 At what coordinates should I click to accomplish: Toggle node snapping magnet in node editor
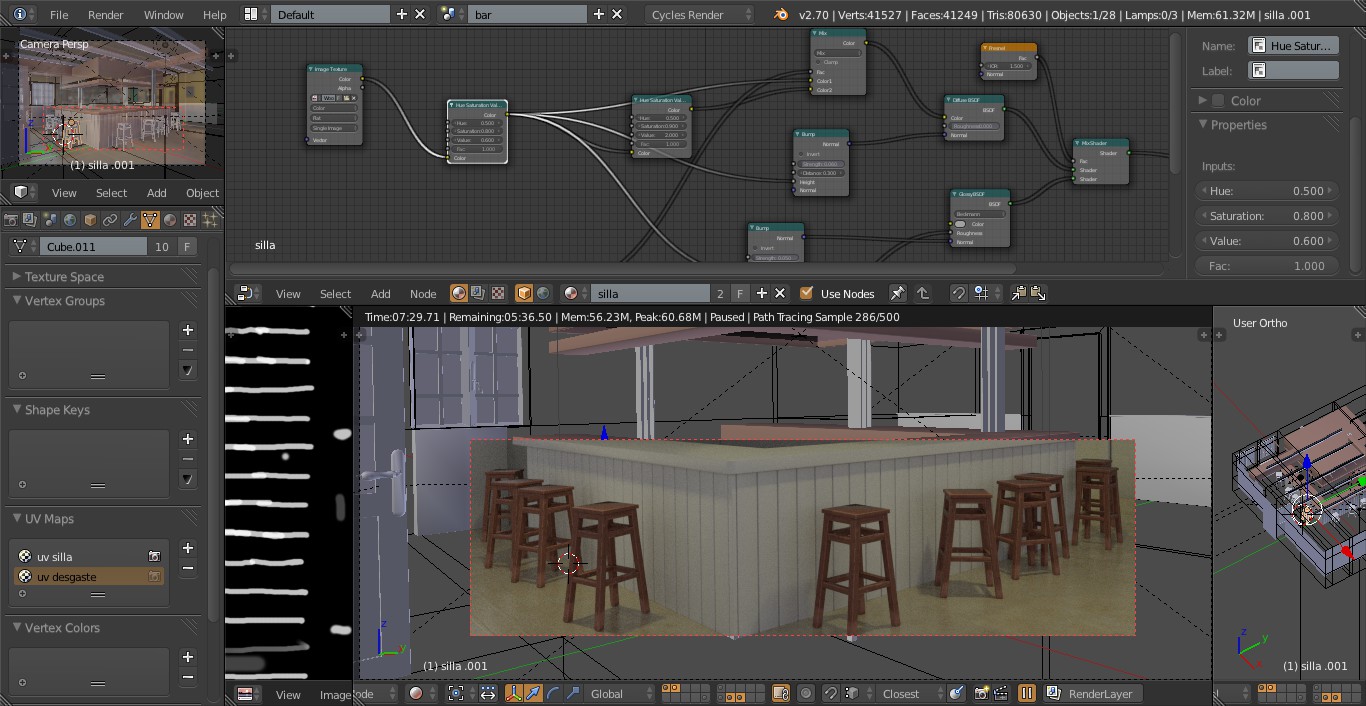click(958, 293)
